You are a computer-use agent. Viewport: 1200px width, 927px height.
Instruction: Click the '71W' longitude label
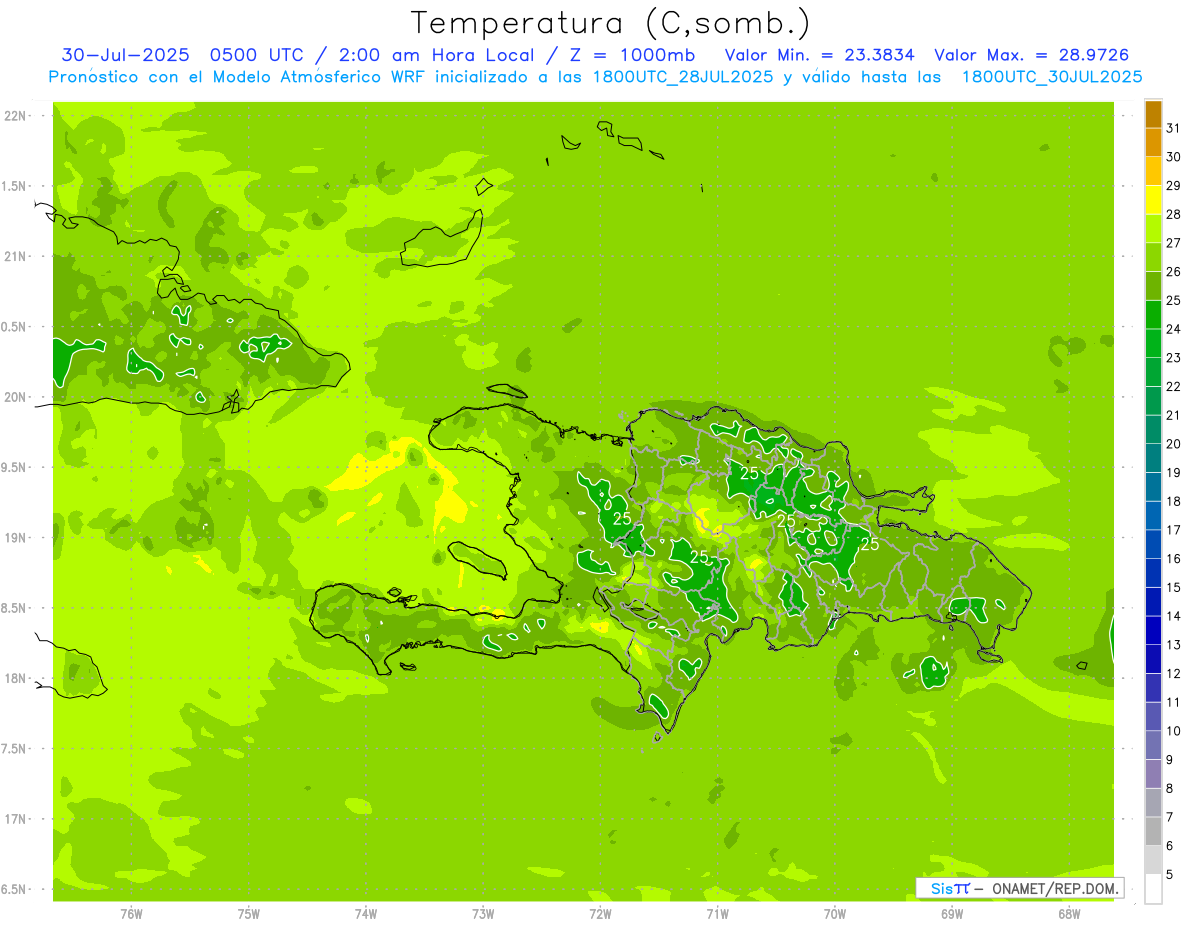pyautogui.click(x=717, y=914)
